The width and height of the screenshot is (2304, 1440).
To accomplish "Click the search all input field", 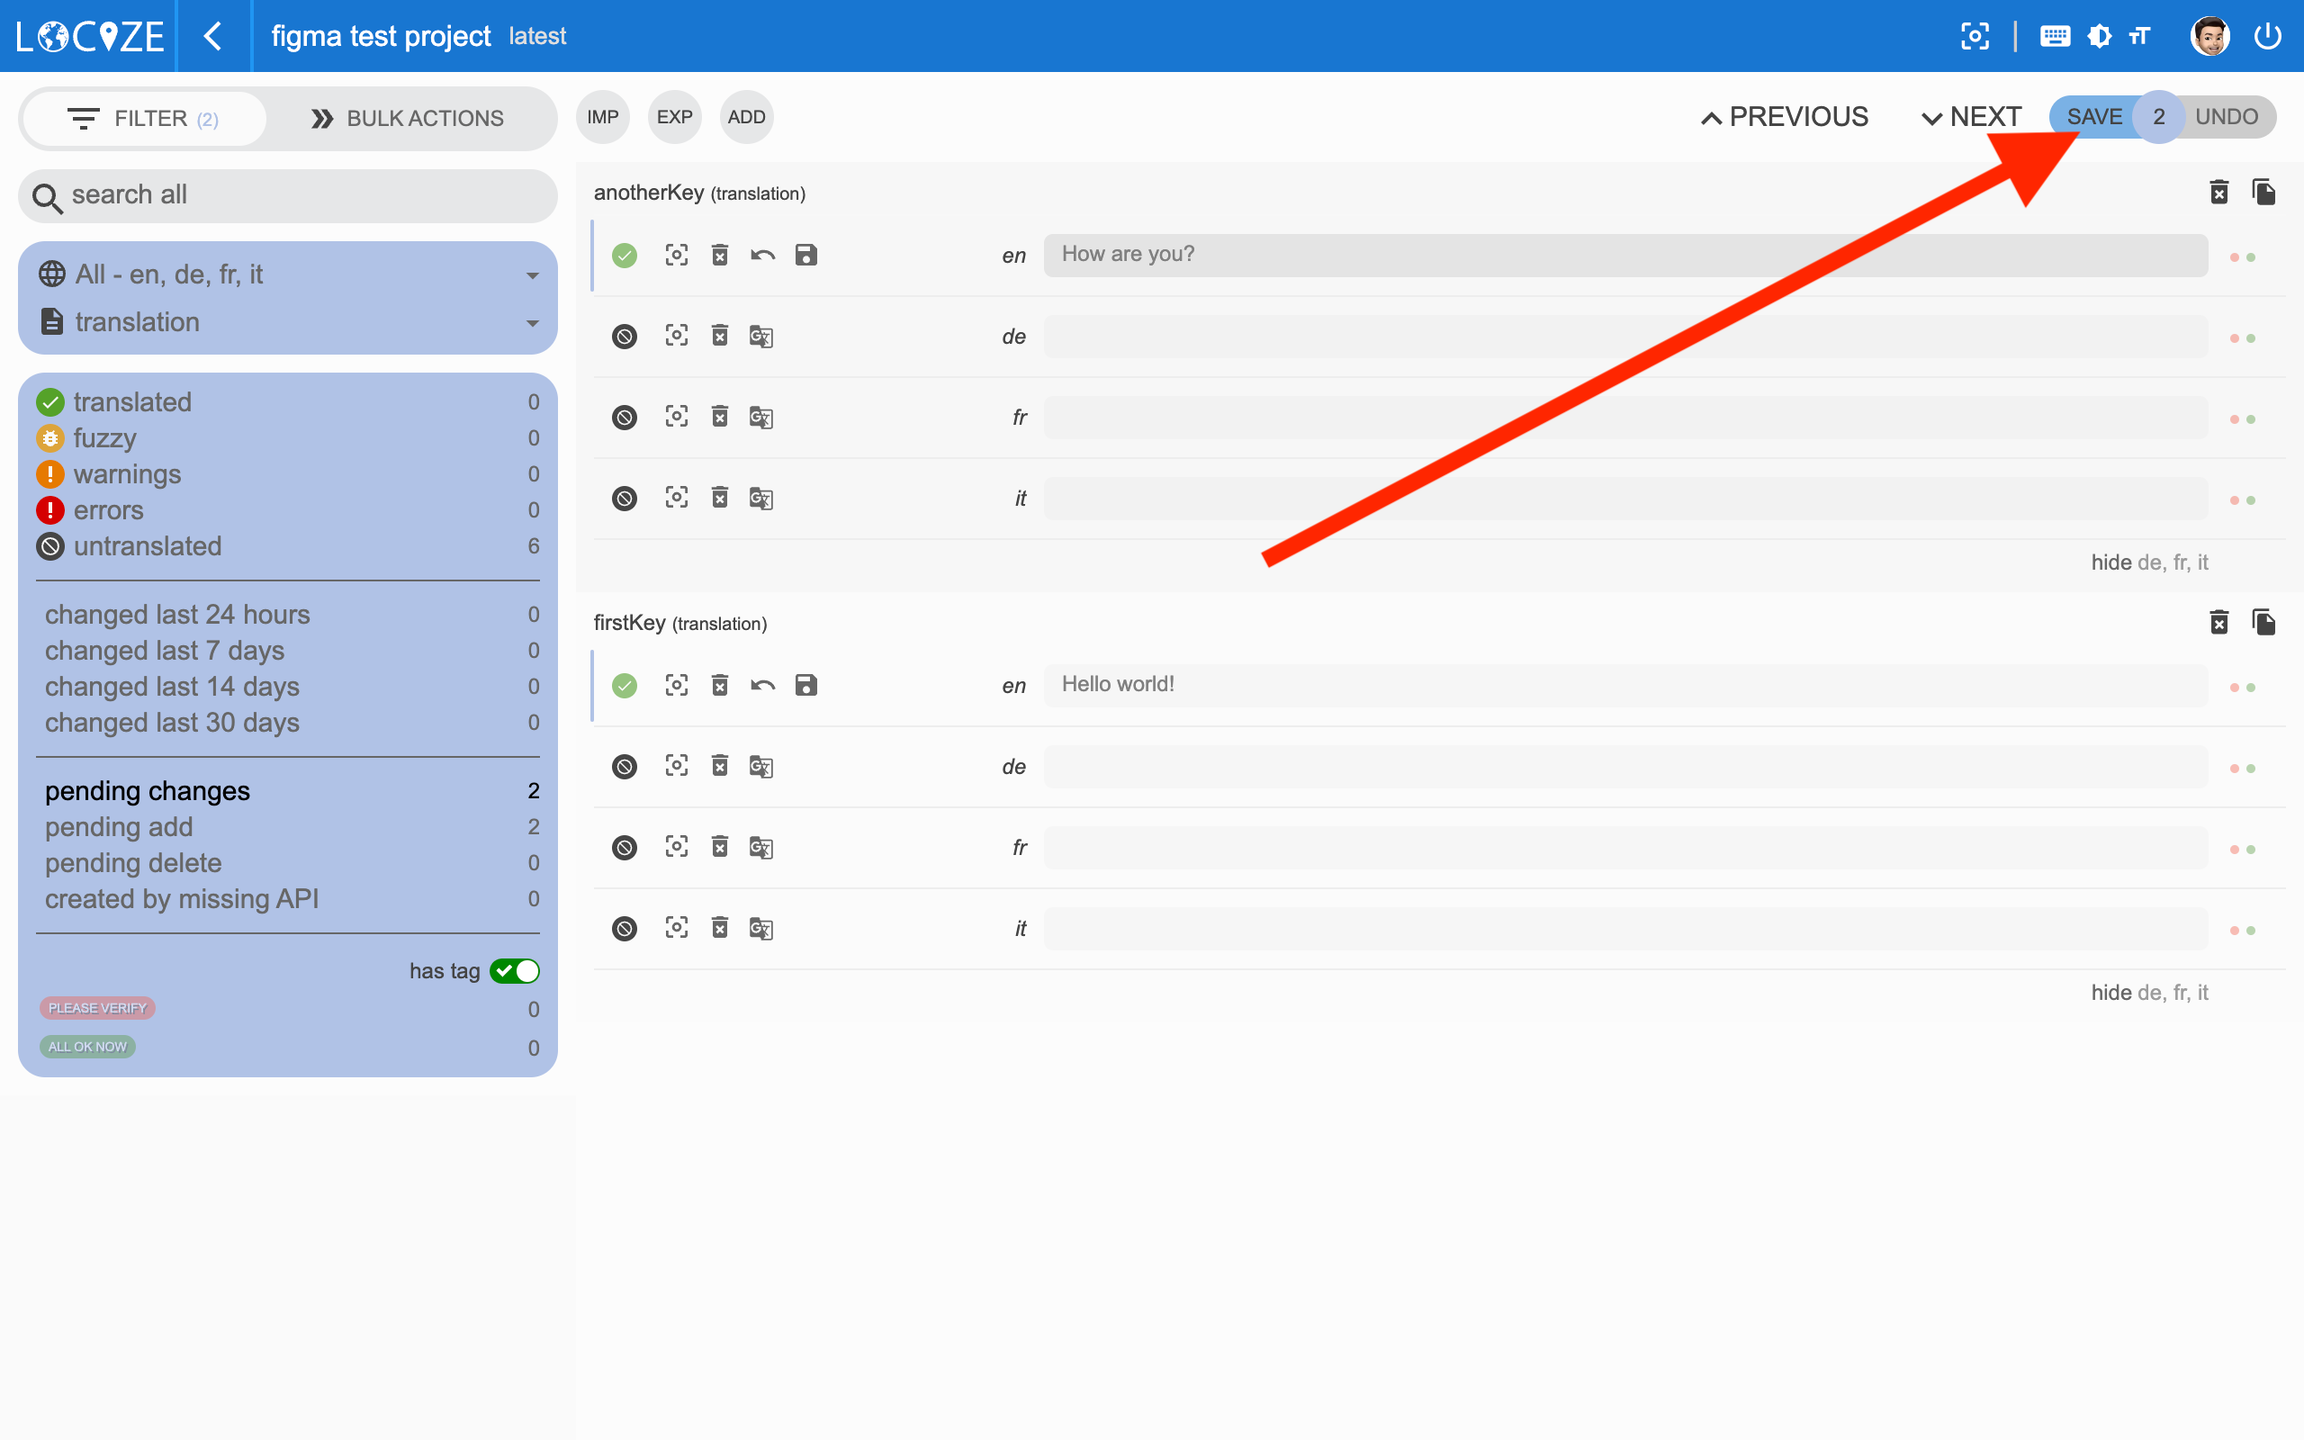I will coord(288,195).
